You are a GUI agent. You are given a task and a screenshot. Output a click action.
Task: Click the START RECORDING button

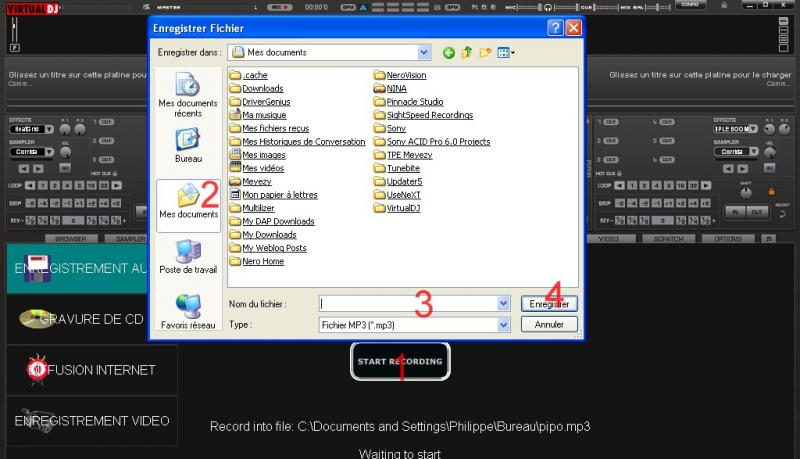pos(400,361)
